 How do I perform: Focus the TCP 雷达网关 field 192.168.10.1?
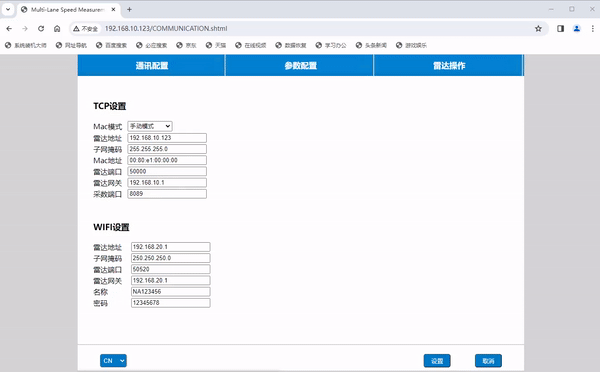(167, 183)
